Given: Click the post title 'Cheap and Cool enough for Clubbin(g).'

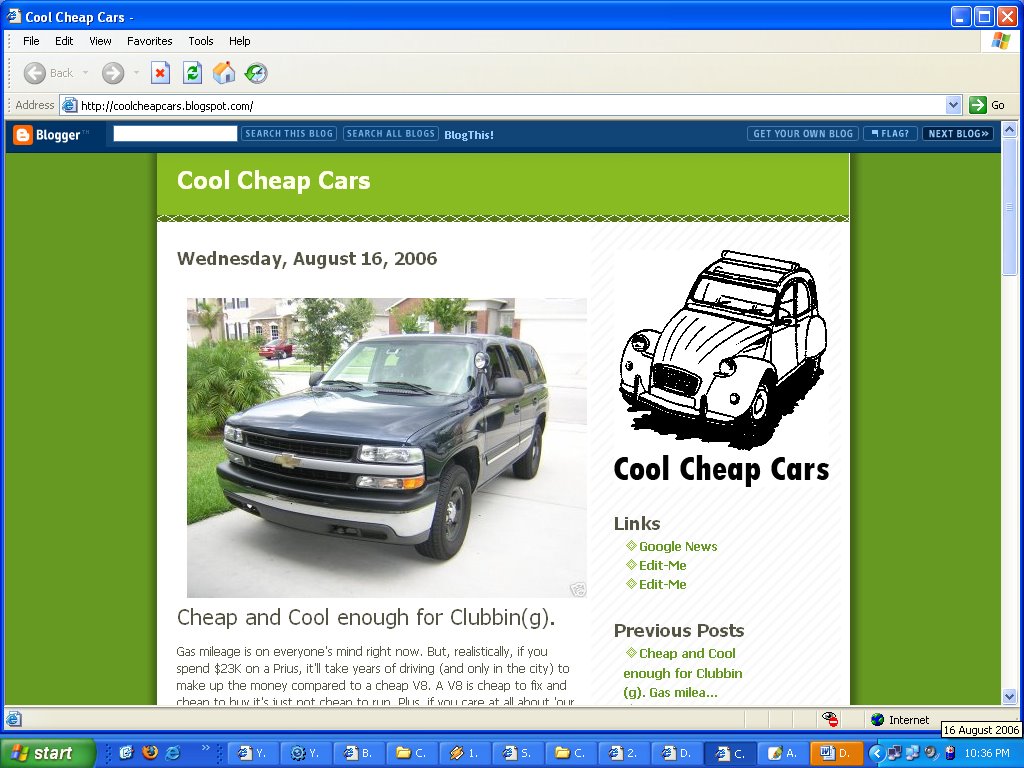Looking at the screenshot, I should (x=366, y=618).
